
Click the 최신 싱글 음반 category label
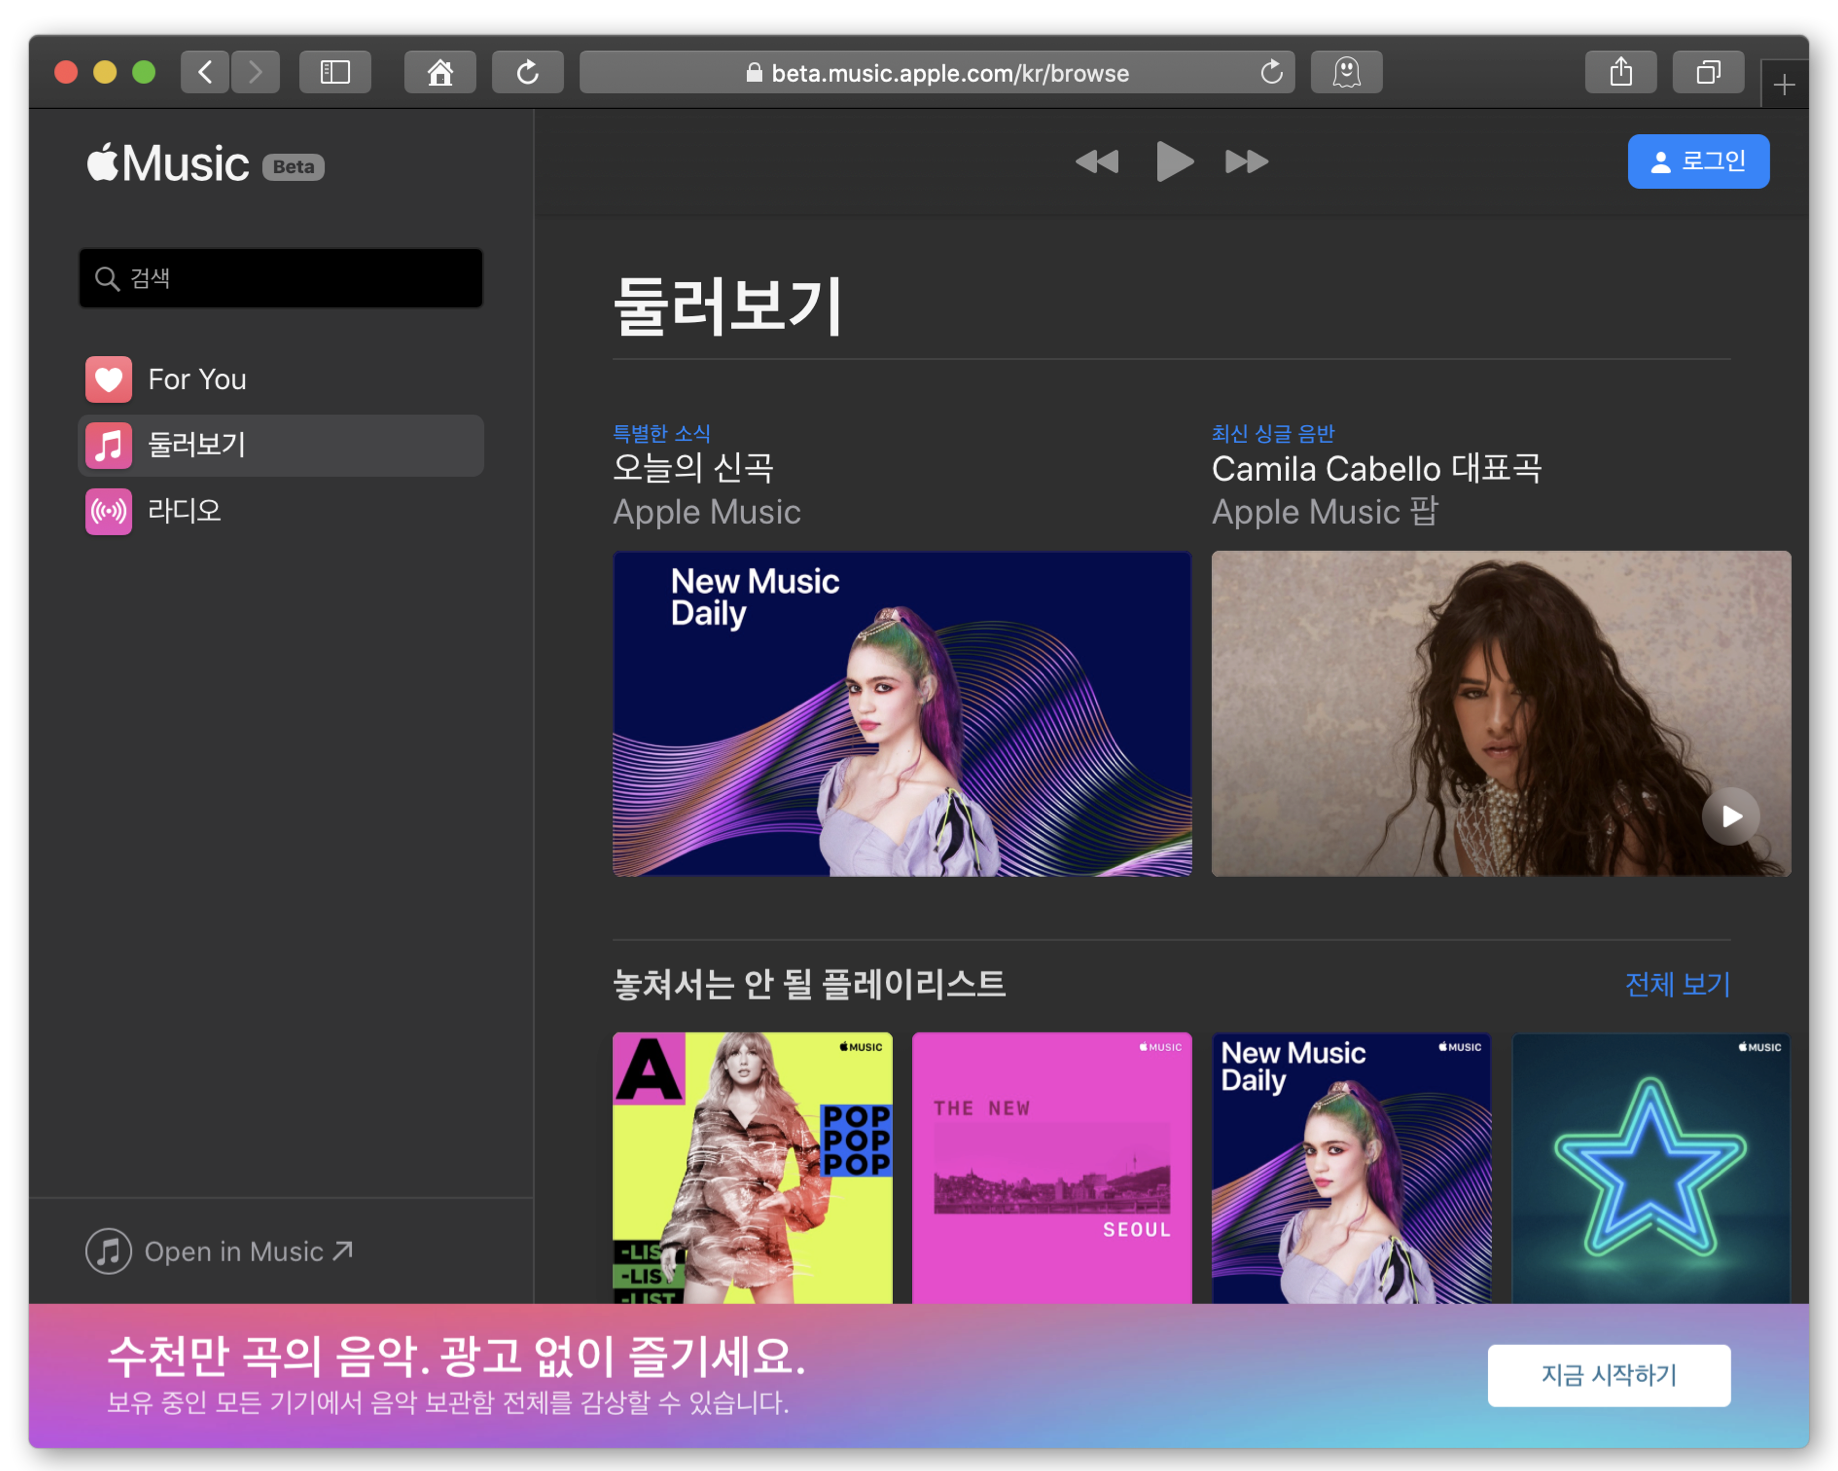(1273, 433)
